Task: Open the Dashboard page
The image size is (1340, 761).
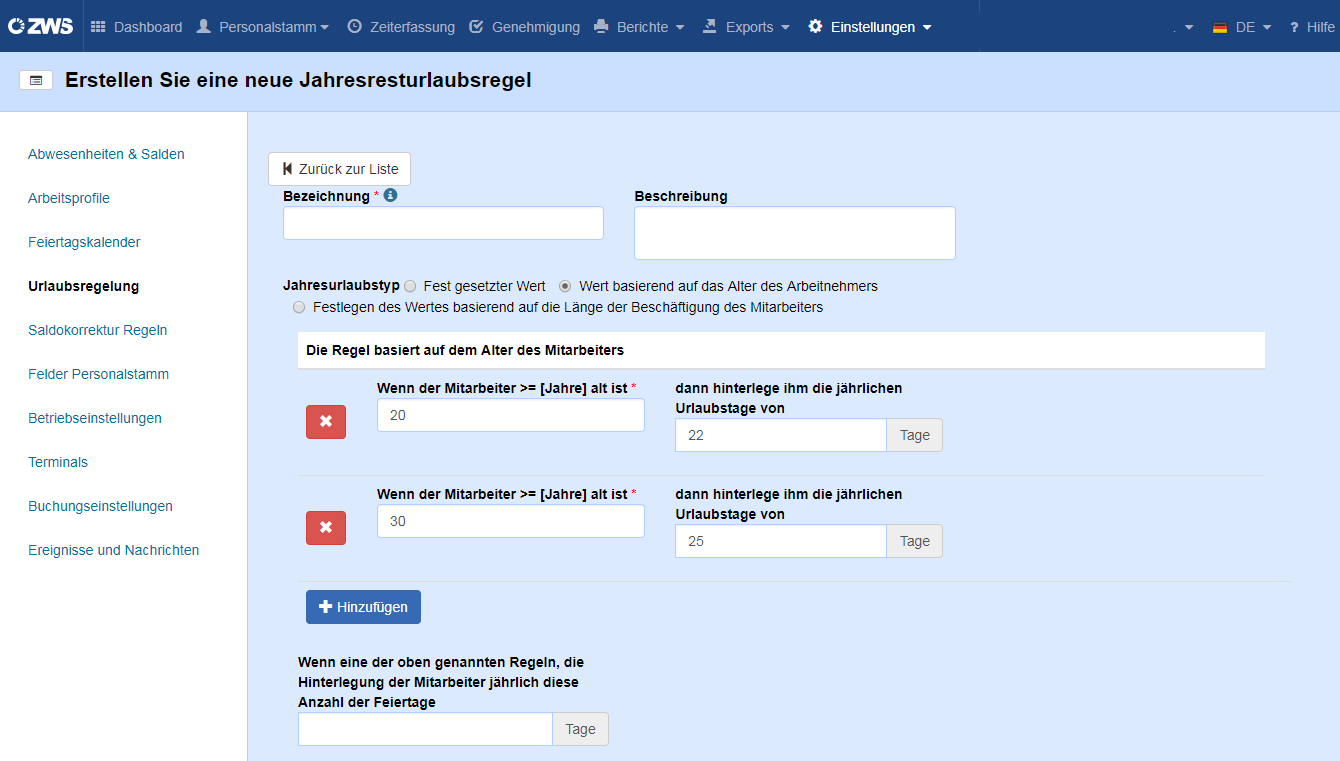Action: point(136,27)
